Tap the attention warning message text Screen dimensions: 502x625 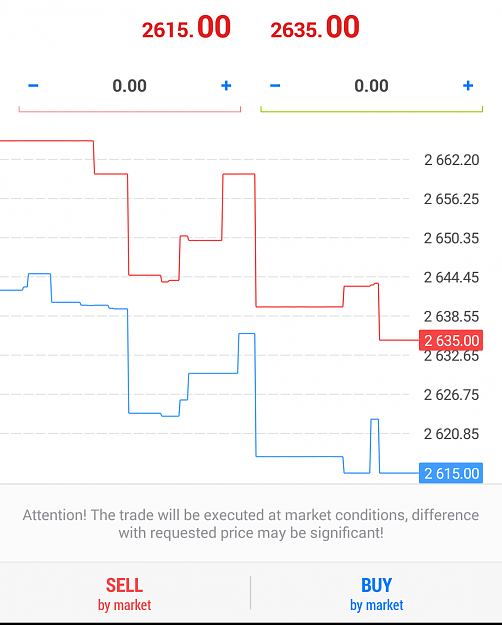[251, 524]
